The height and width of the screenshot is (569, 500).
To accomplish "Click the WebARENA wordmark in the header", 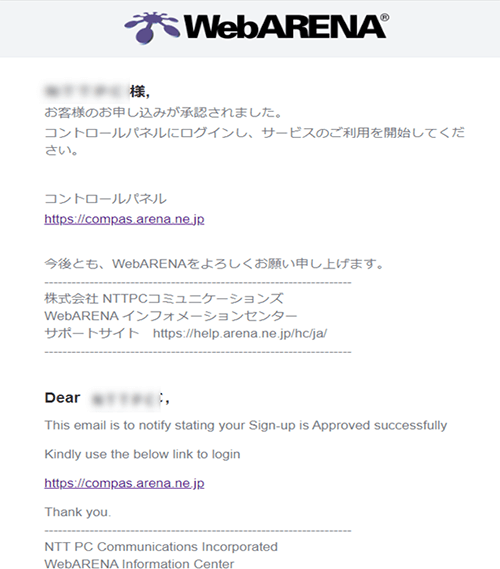I will click(285, 26).
